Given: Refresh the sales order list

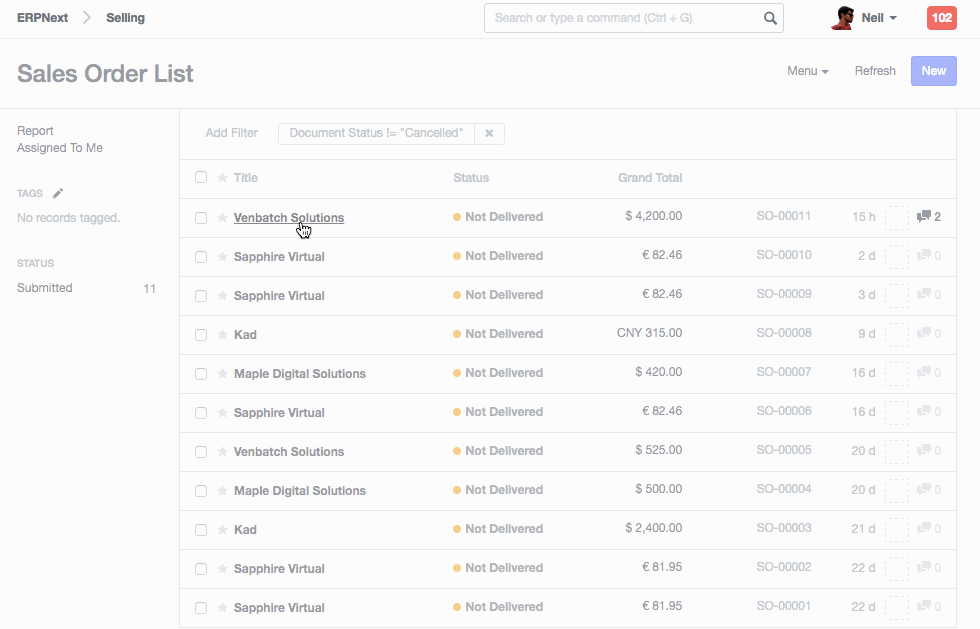Looking at the screenshot, I should click(875, 71).
